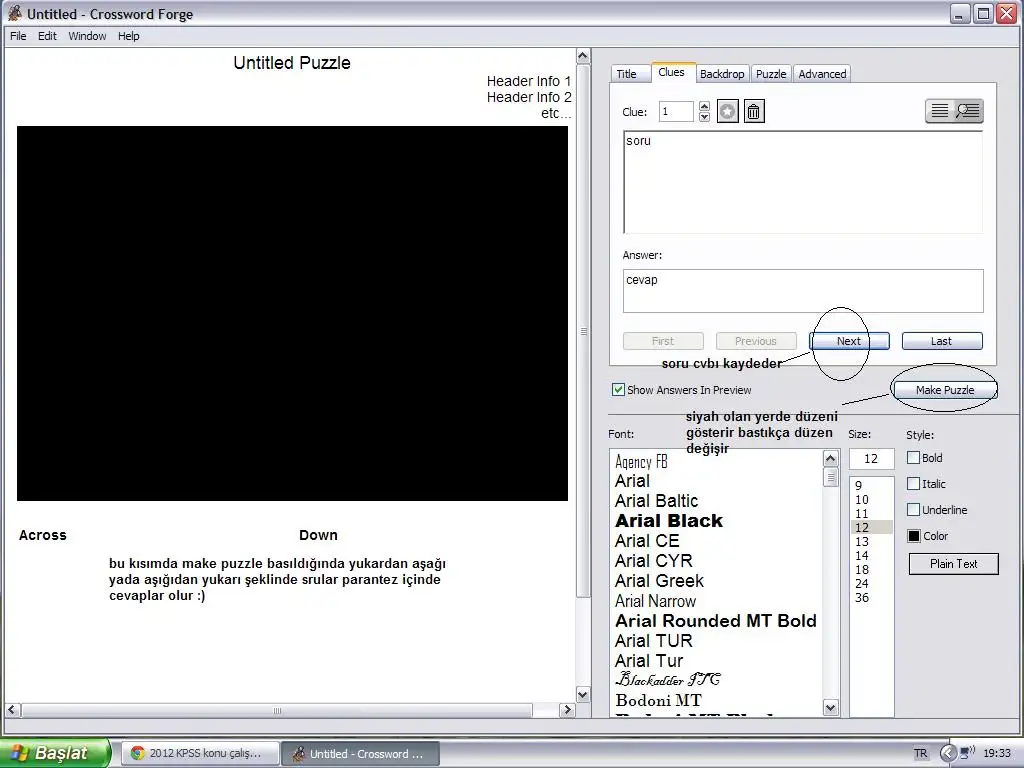This screenshot has width=1024, height=768.
Task: Enable the Italic style checkbox
Action: (x=914, y=484)
